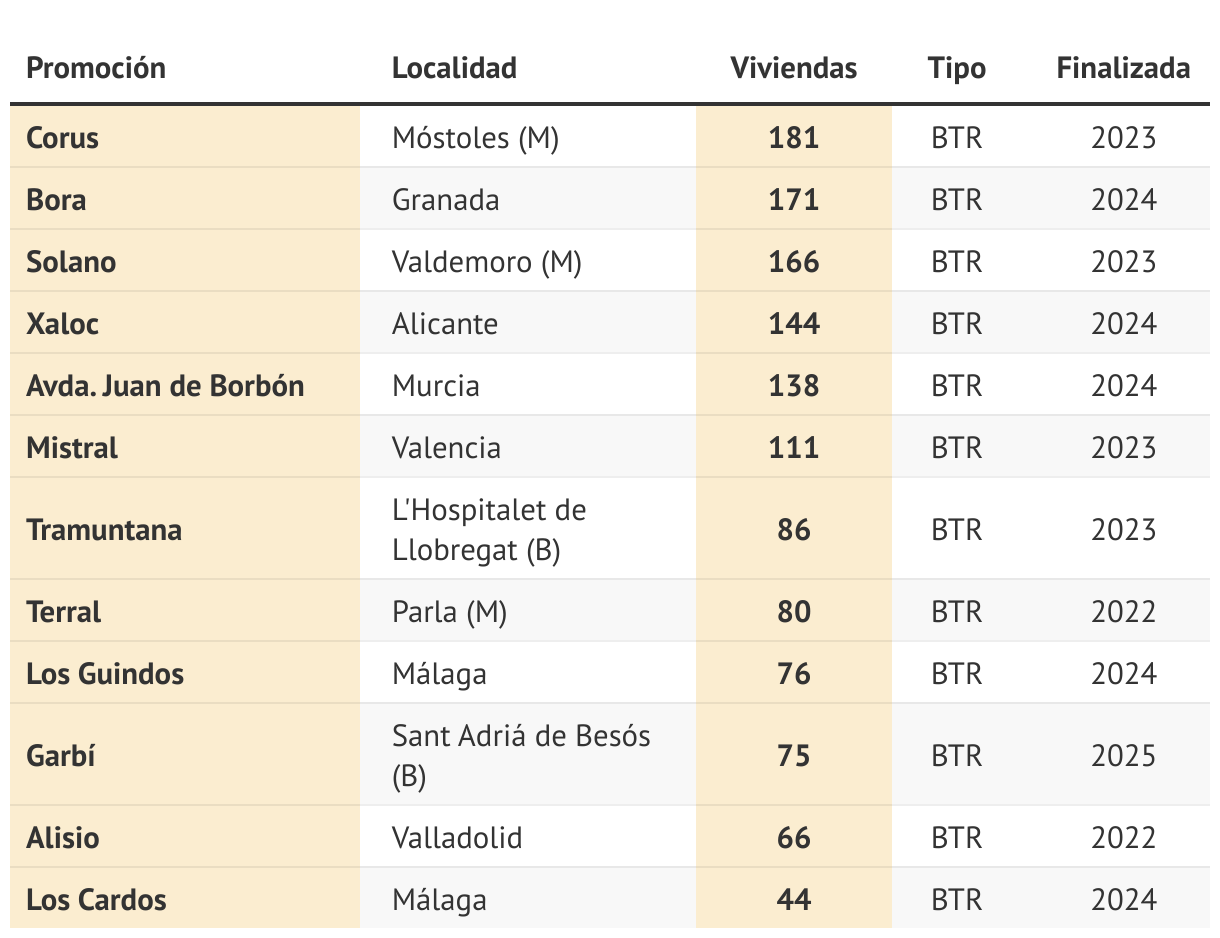The image size is (1220, 938).
Task: Select the Alisio promotion cell
Action: point(62,837)
